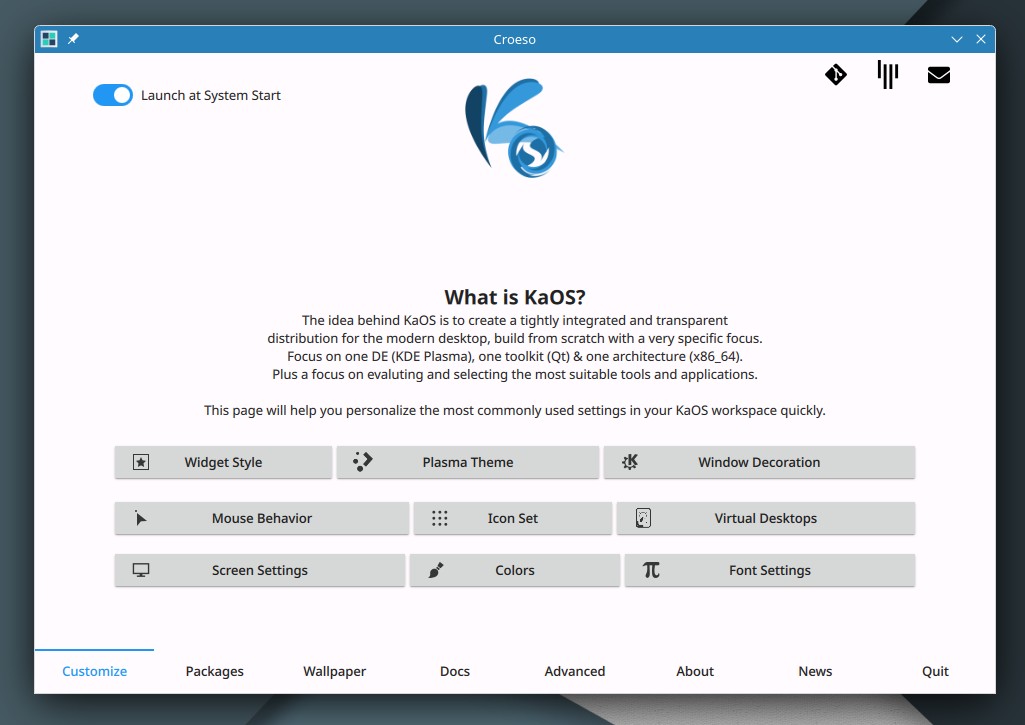Go to the Wallpaper tab
Screen dimensions: 1025x725
click(x=335, y=671)
